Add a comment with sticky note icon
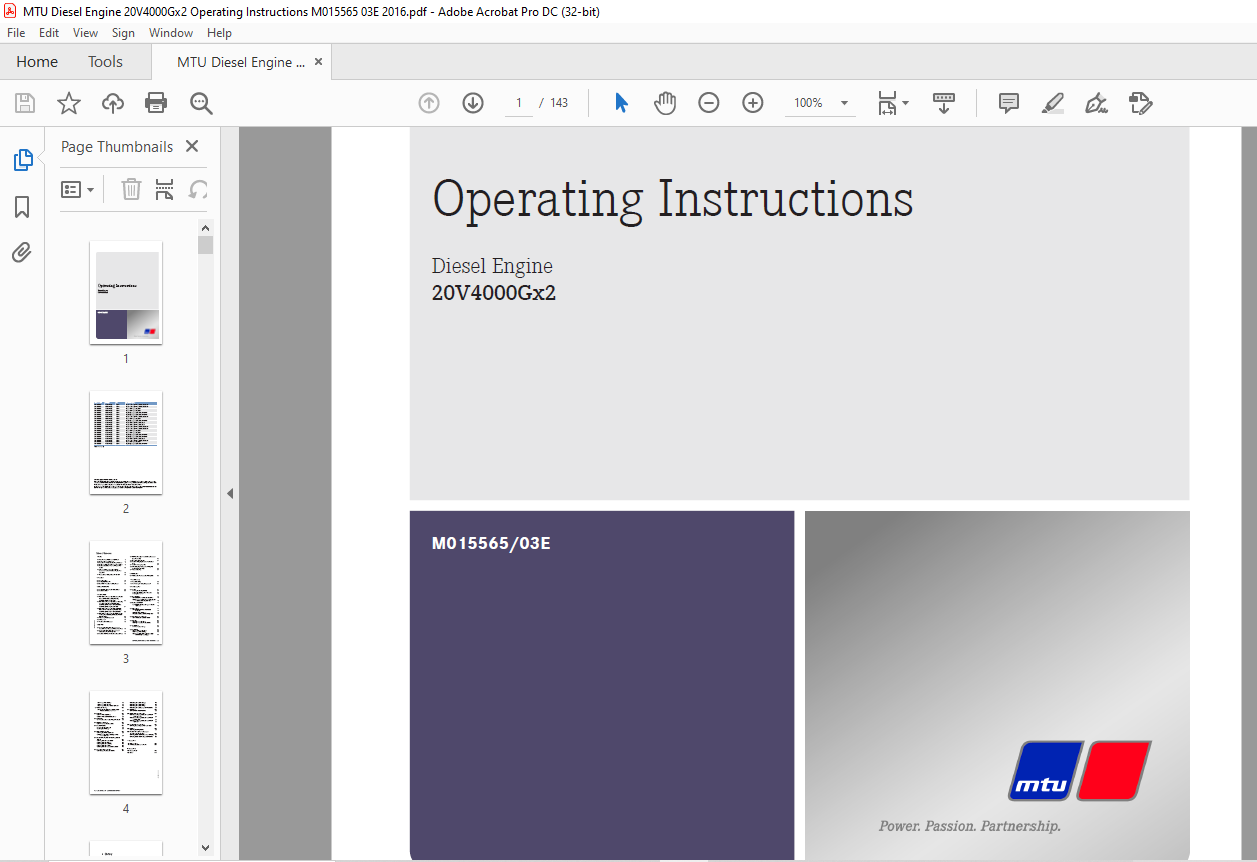This screenshot has width=1257, height=862. [1009, 103]
